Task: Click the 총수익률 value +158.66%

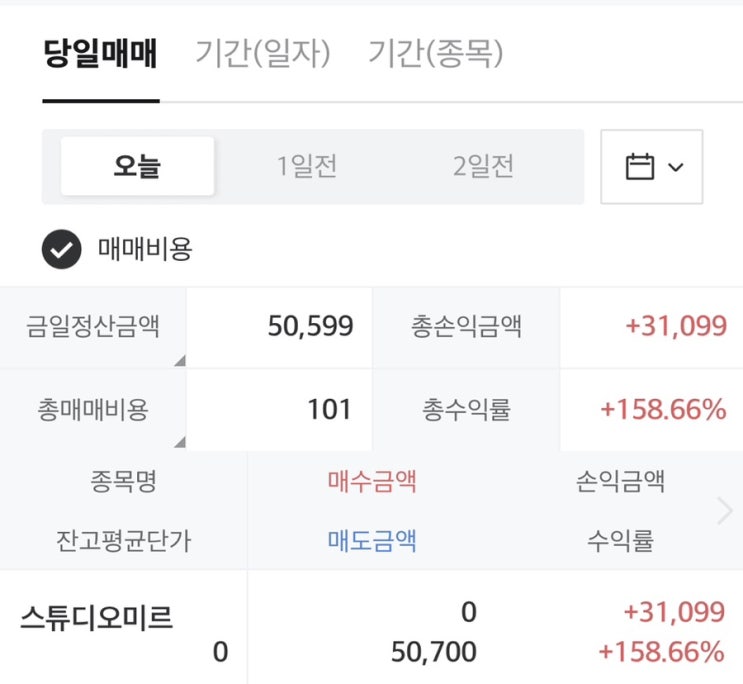Action: [663, 409]
